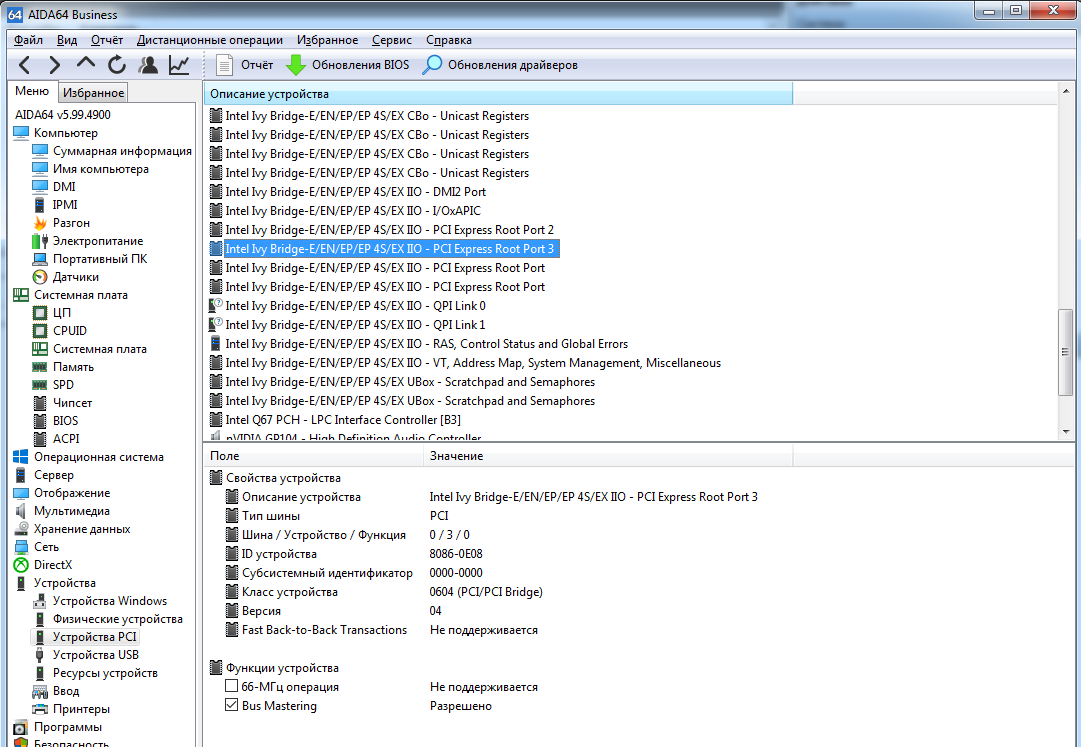Screen dimensions: 1081x747
Task: Select Intel Q67 PCH LPC Interface Controller row
Action: (x=343, y=420)
